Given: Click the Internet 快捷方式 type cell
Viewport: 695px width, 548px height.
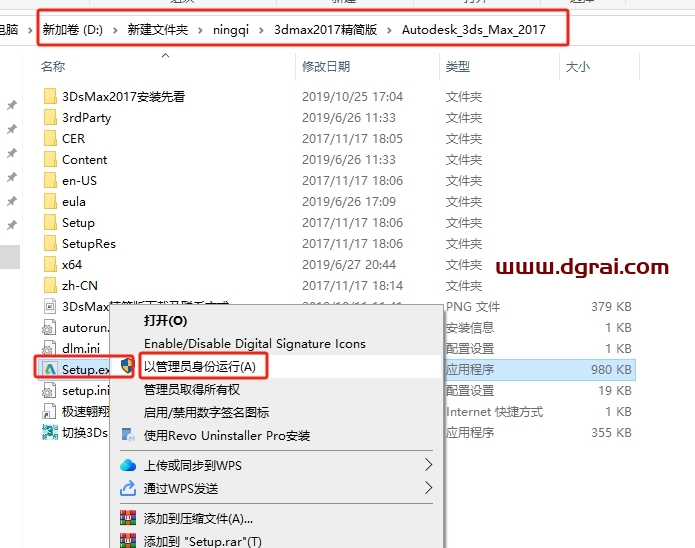Looking at the screenshot, I should tap(494, 412).
